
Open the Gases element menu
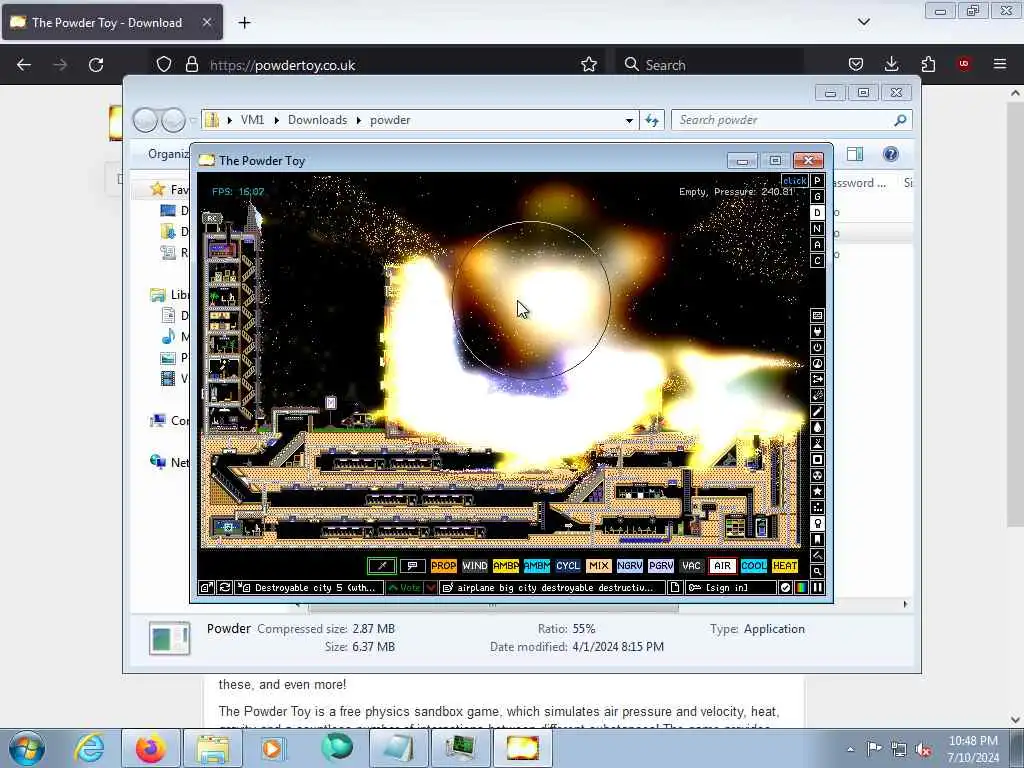[x=817, y=411]
